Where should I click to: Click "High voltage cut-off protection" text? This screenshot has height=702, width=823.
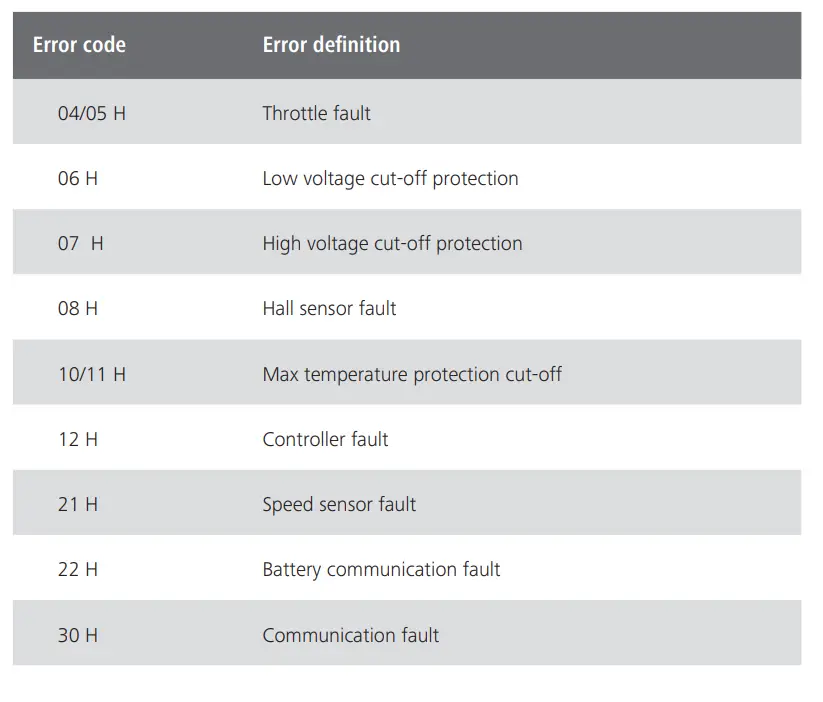click(x=392, y=244)
